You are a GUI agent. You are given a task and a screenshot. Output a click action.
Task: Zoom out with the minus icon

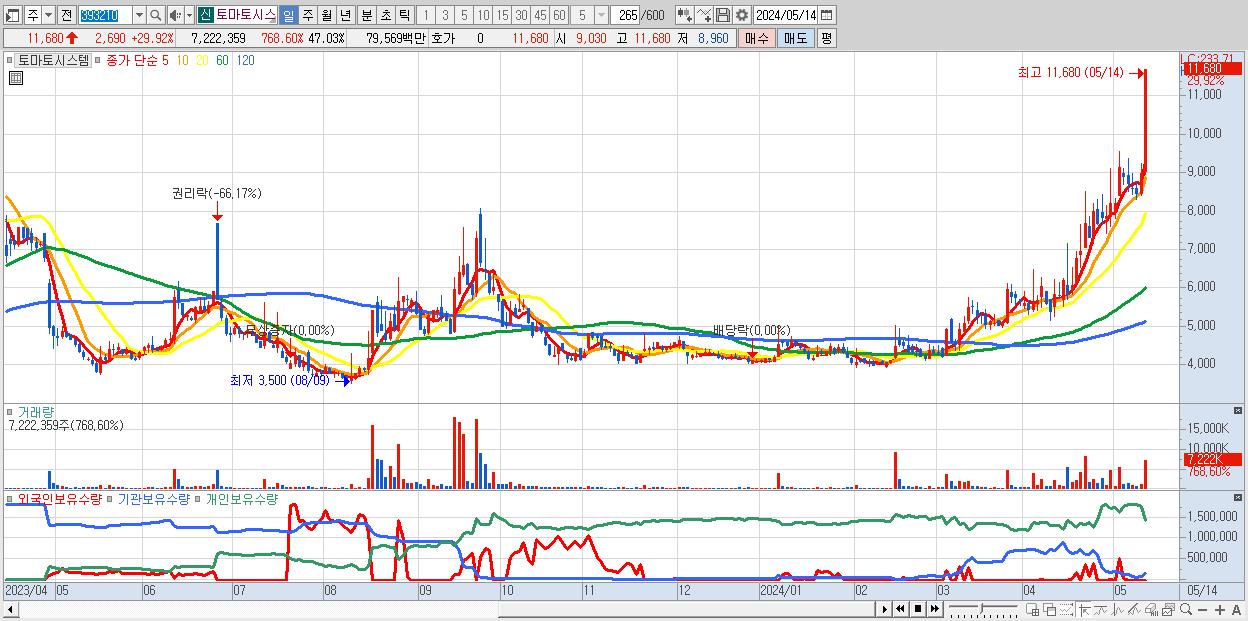tap(1202, 610)
